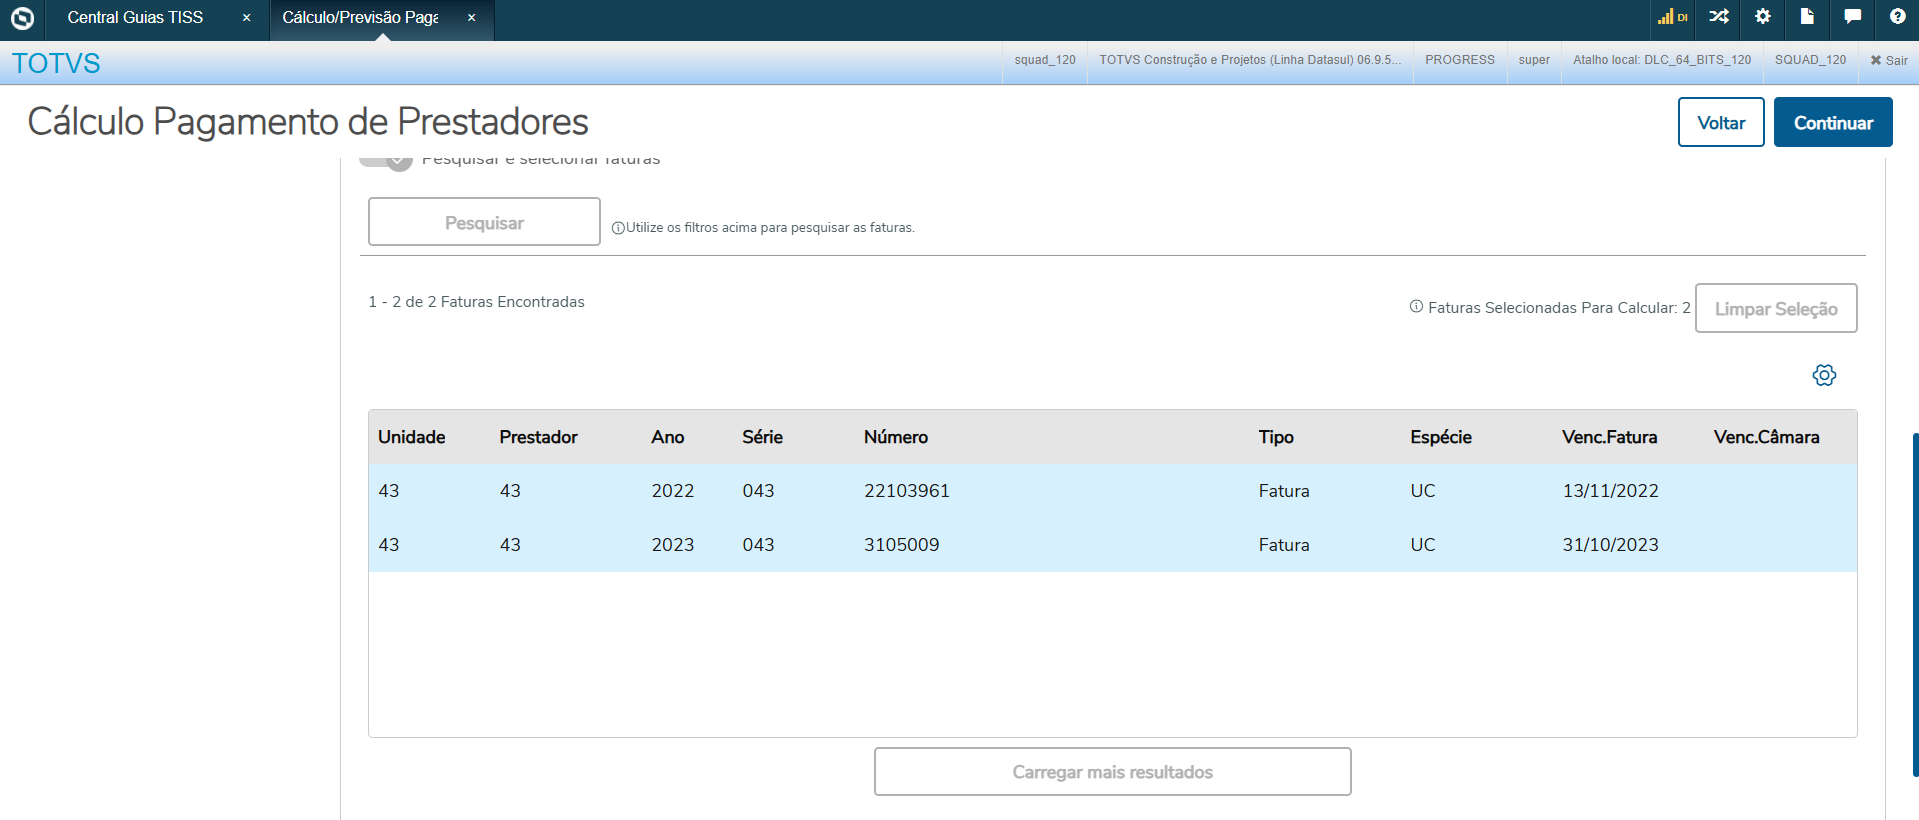Click Carregar mais resultados button
This screenshot has width=1919, height=820.
pos(1112,772)
